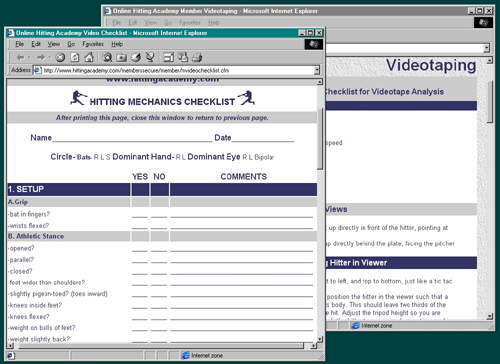The height and width of the screenshot is (364, 500).
Task: Click the checklist page vertical scroll thumb
Action: point(320,138)
